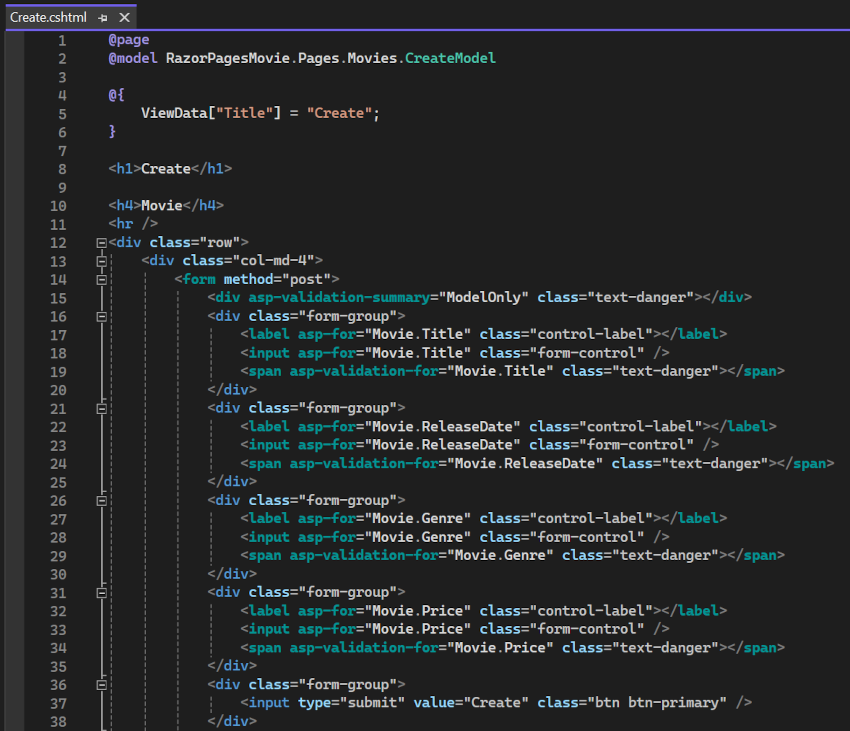Close the Create.cshtml editor tab

(x=123, y=17)
